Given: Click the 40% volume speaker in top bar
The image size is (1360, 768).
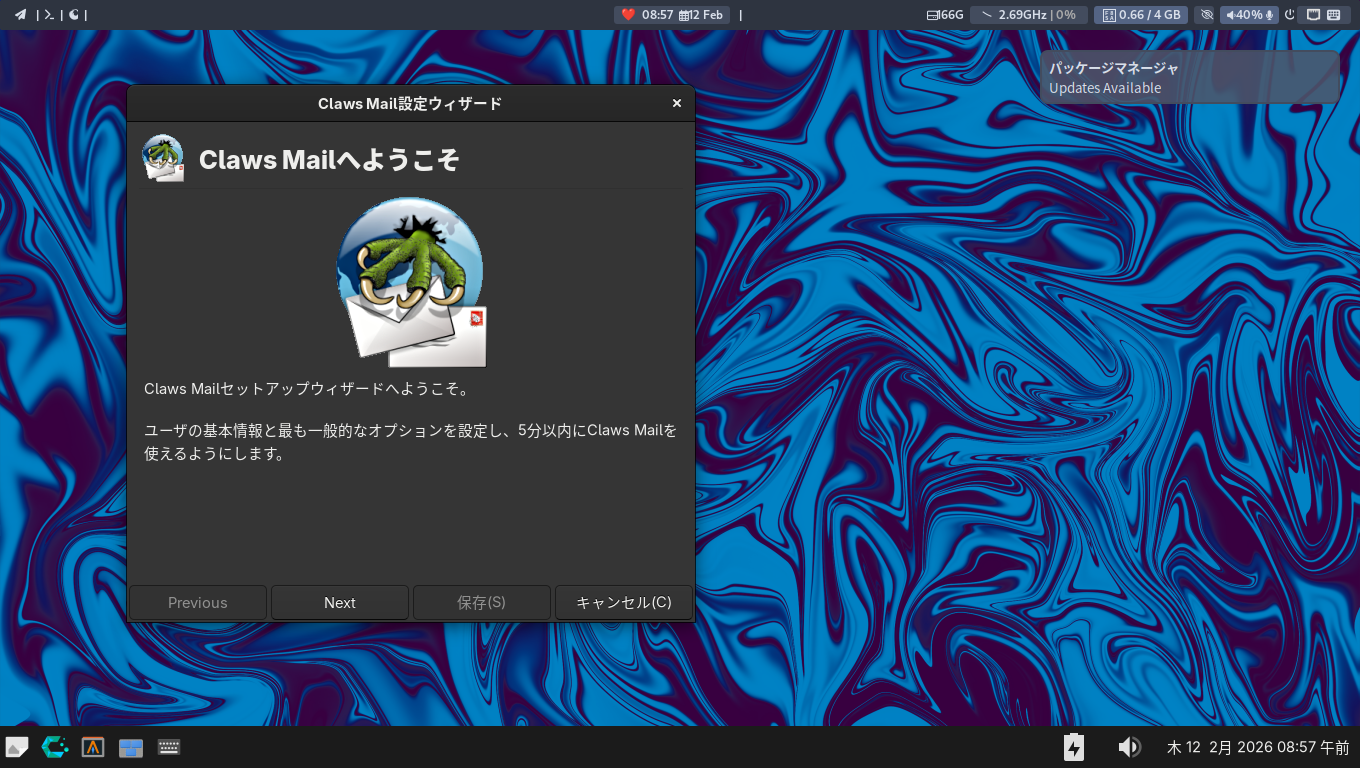Looking at the screenshot, I should pos(1243,15).
